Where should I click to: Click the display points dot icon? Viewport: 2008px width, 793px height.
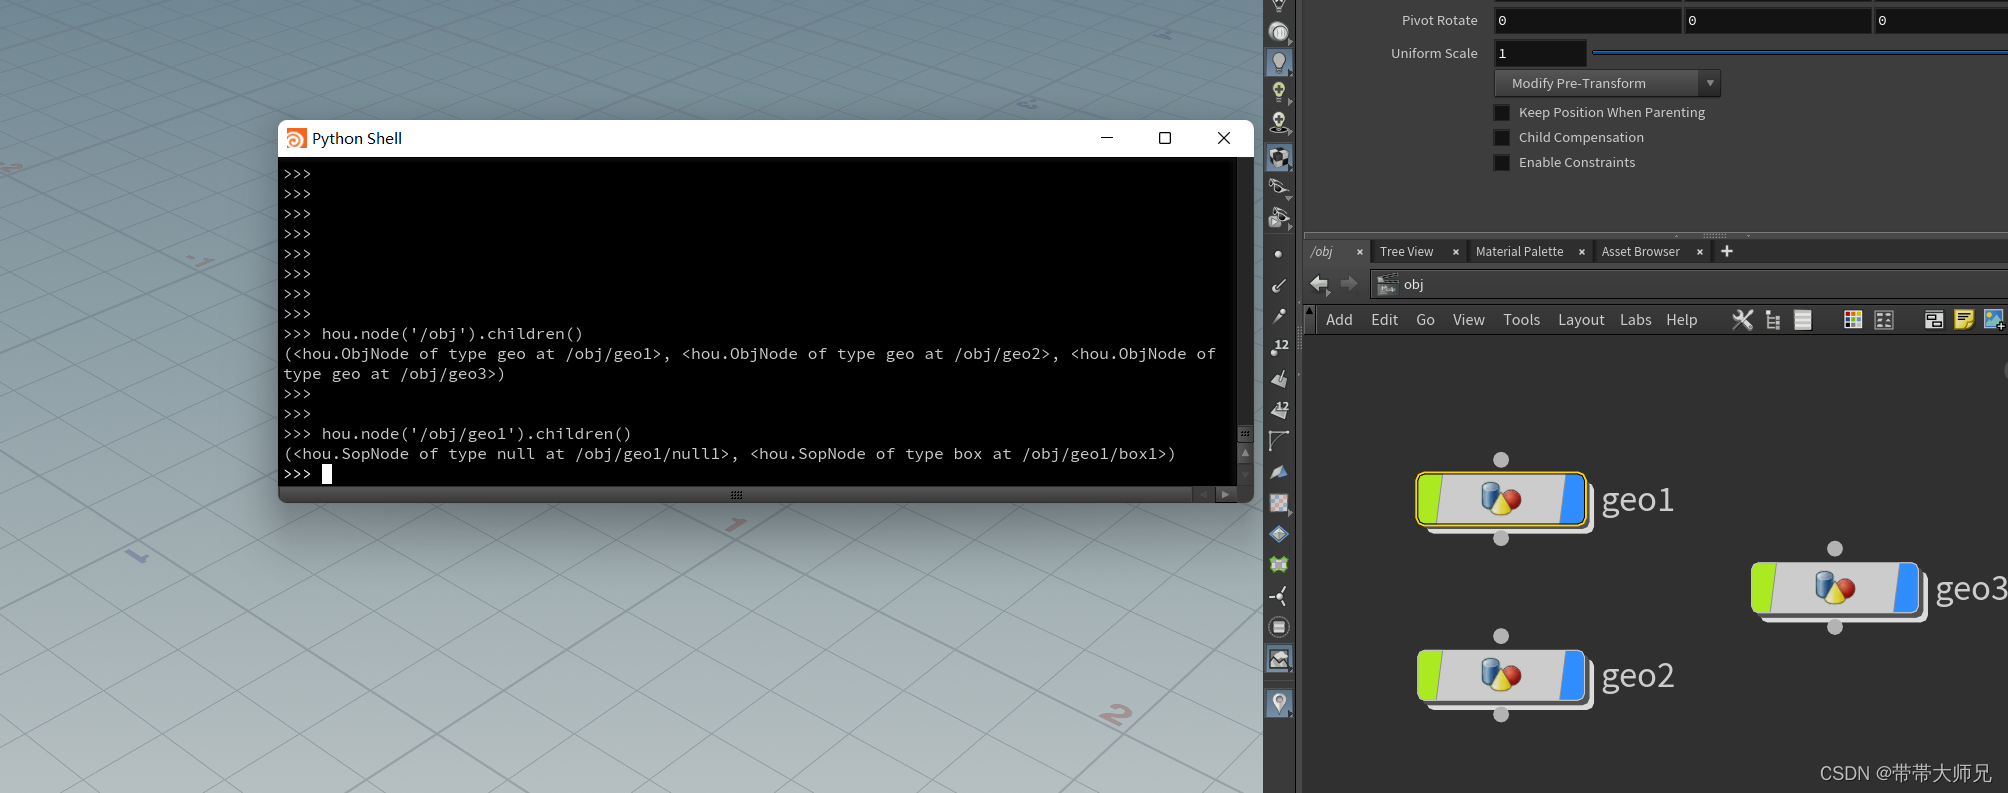tap(1278, 254)
